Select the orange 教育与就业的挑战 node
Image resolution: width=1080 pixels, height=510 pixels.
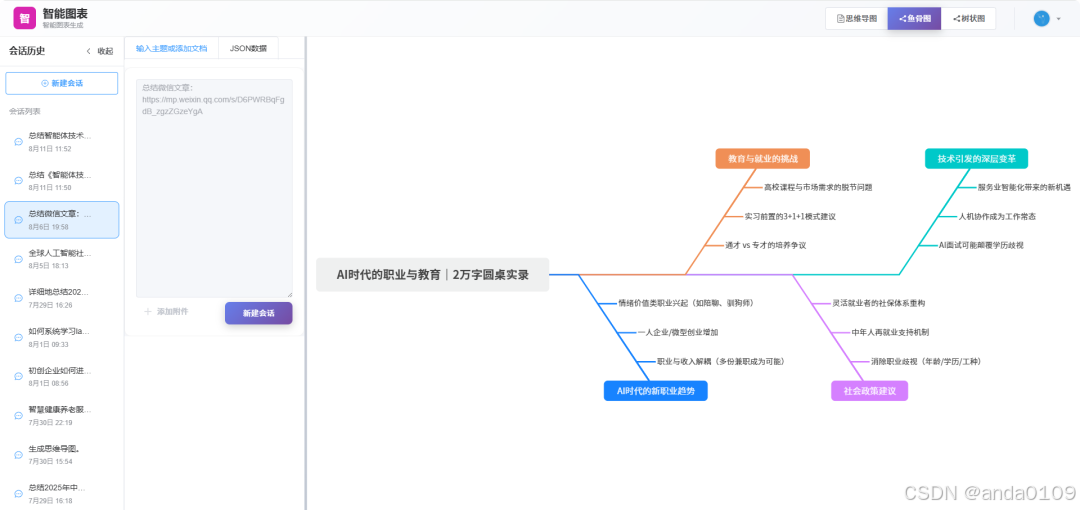pyautogui.click(x=762, y=159)
